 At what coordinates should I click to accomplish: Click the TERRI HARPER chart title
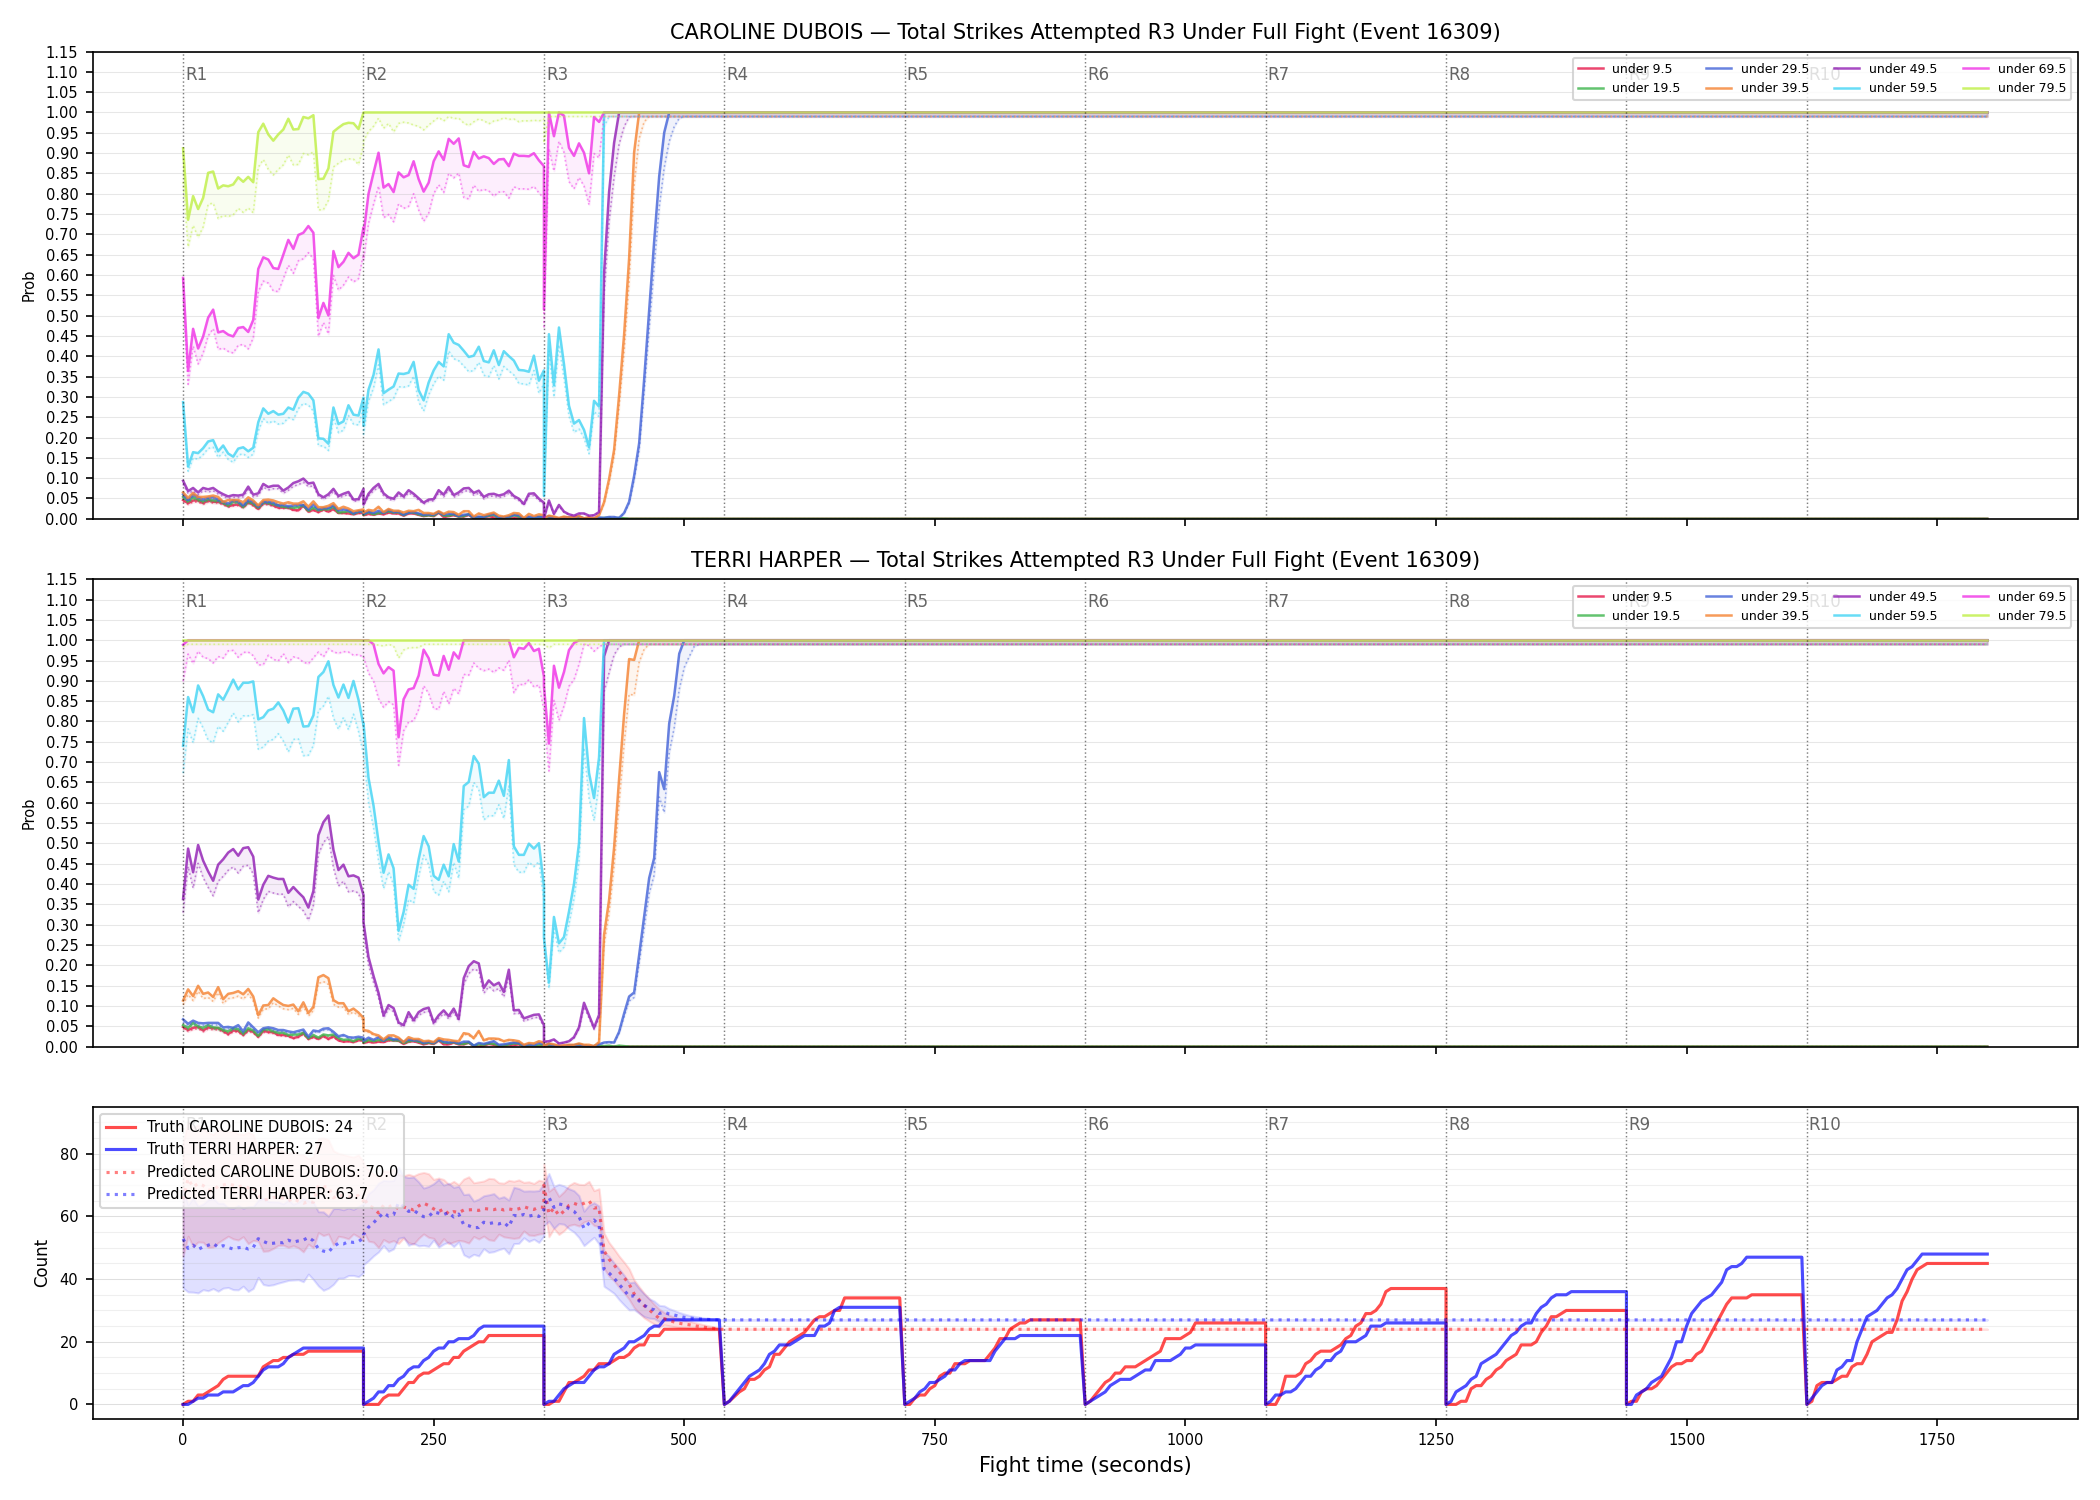click(1085, 560)
